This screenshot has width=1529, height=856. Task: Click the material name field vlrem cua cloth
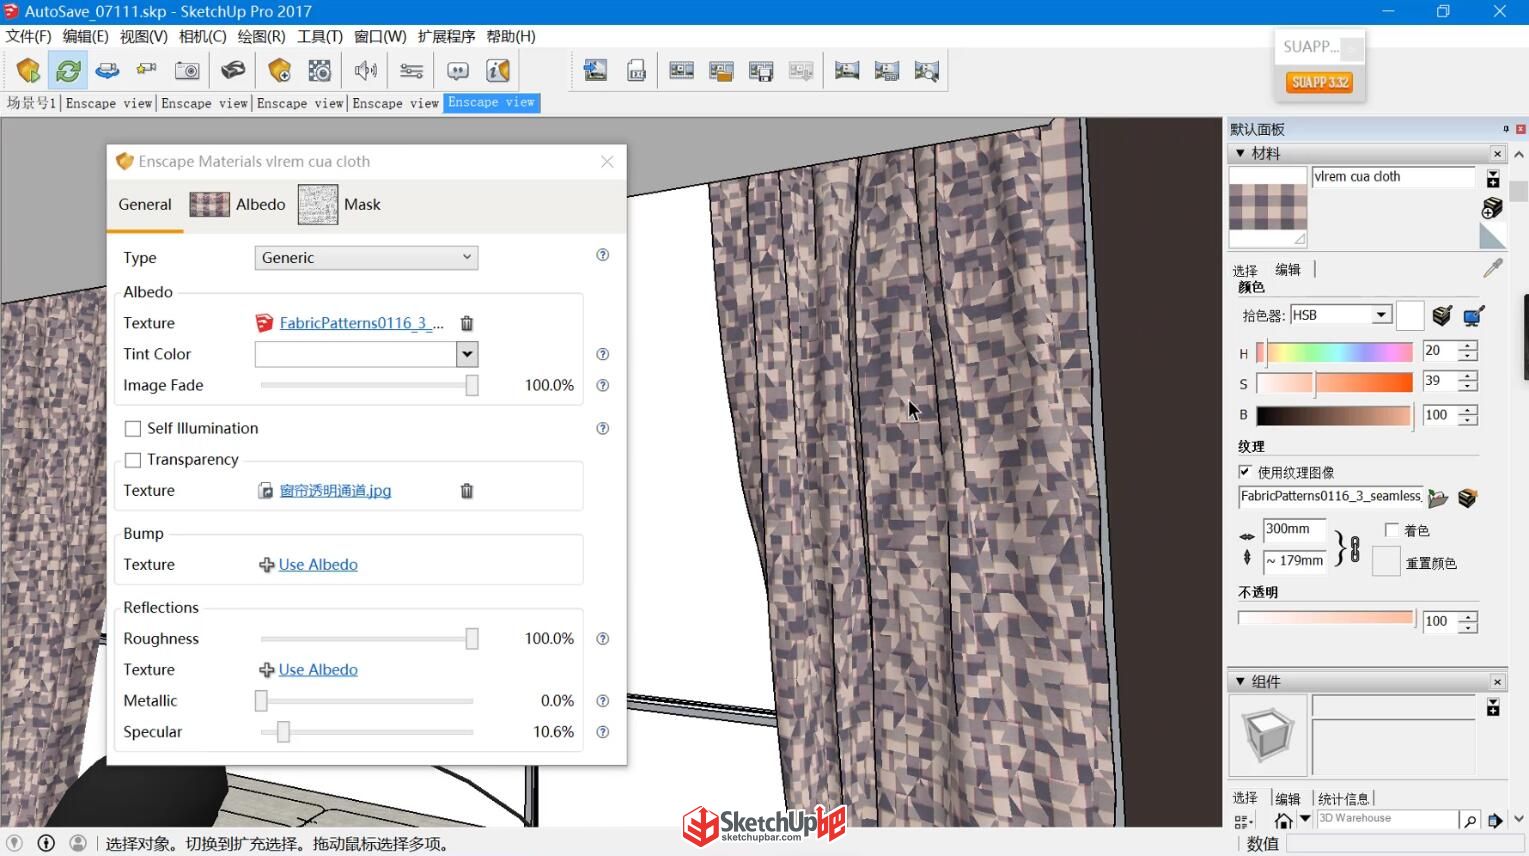pyautogui.click(x=1393, y=177)
